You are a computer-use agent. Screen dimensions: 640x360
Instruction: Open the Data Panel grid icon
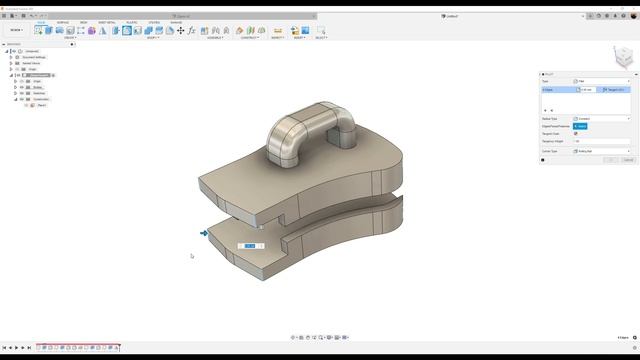[4, 16]
